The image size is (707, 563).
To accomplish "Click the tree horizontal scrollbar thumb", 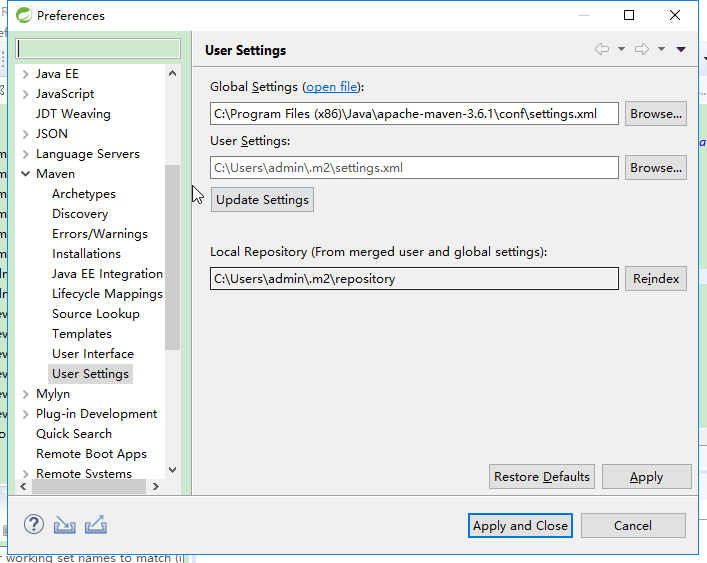I will tap(89, 486).
